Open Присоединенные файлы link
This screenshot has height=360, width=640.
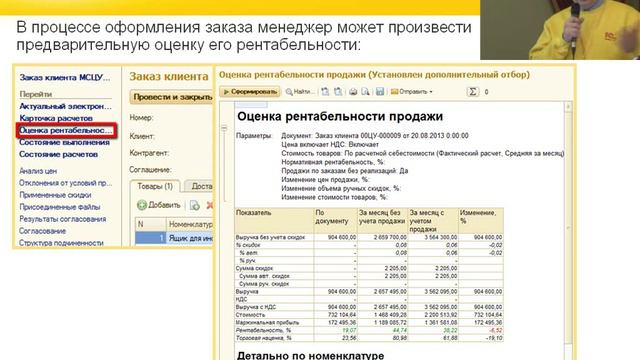60,207
